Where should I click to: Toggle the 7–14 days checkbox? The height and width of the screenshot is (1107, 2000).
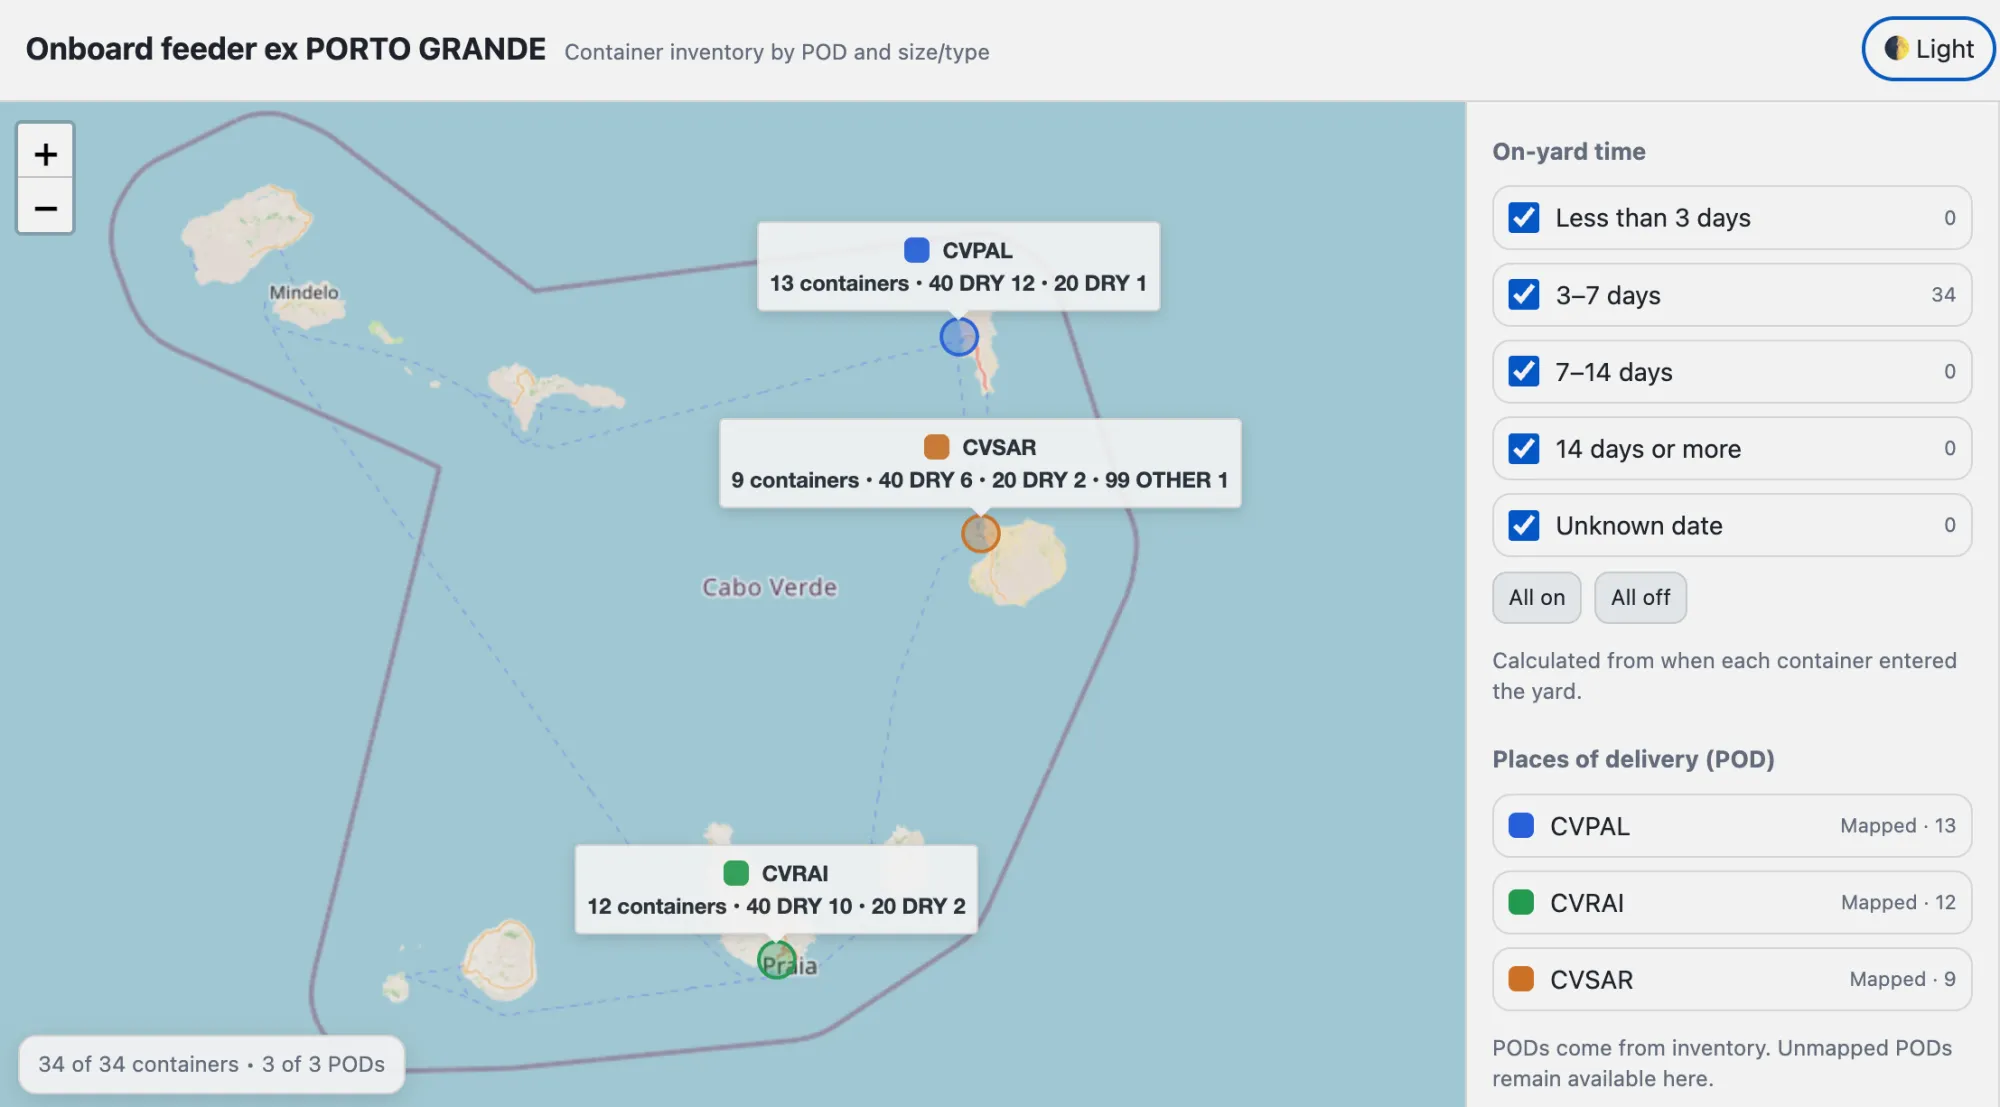pos(1524,371)
